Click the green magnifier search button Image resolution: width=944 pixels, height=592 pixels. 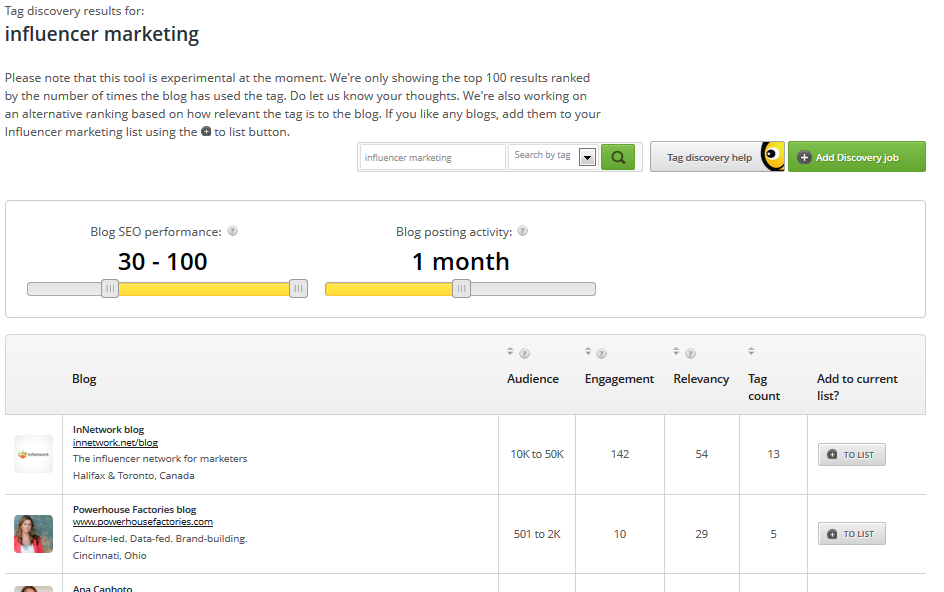coord(618,157)
